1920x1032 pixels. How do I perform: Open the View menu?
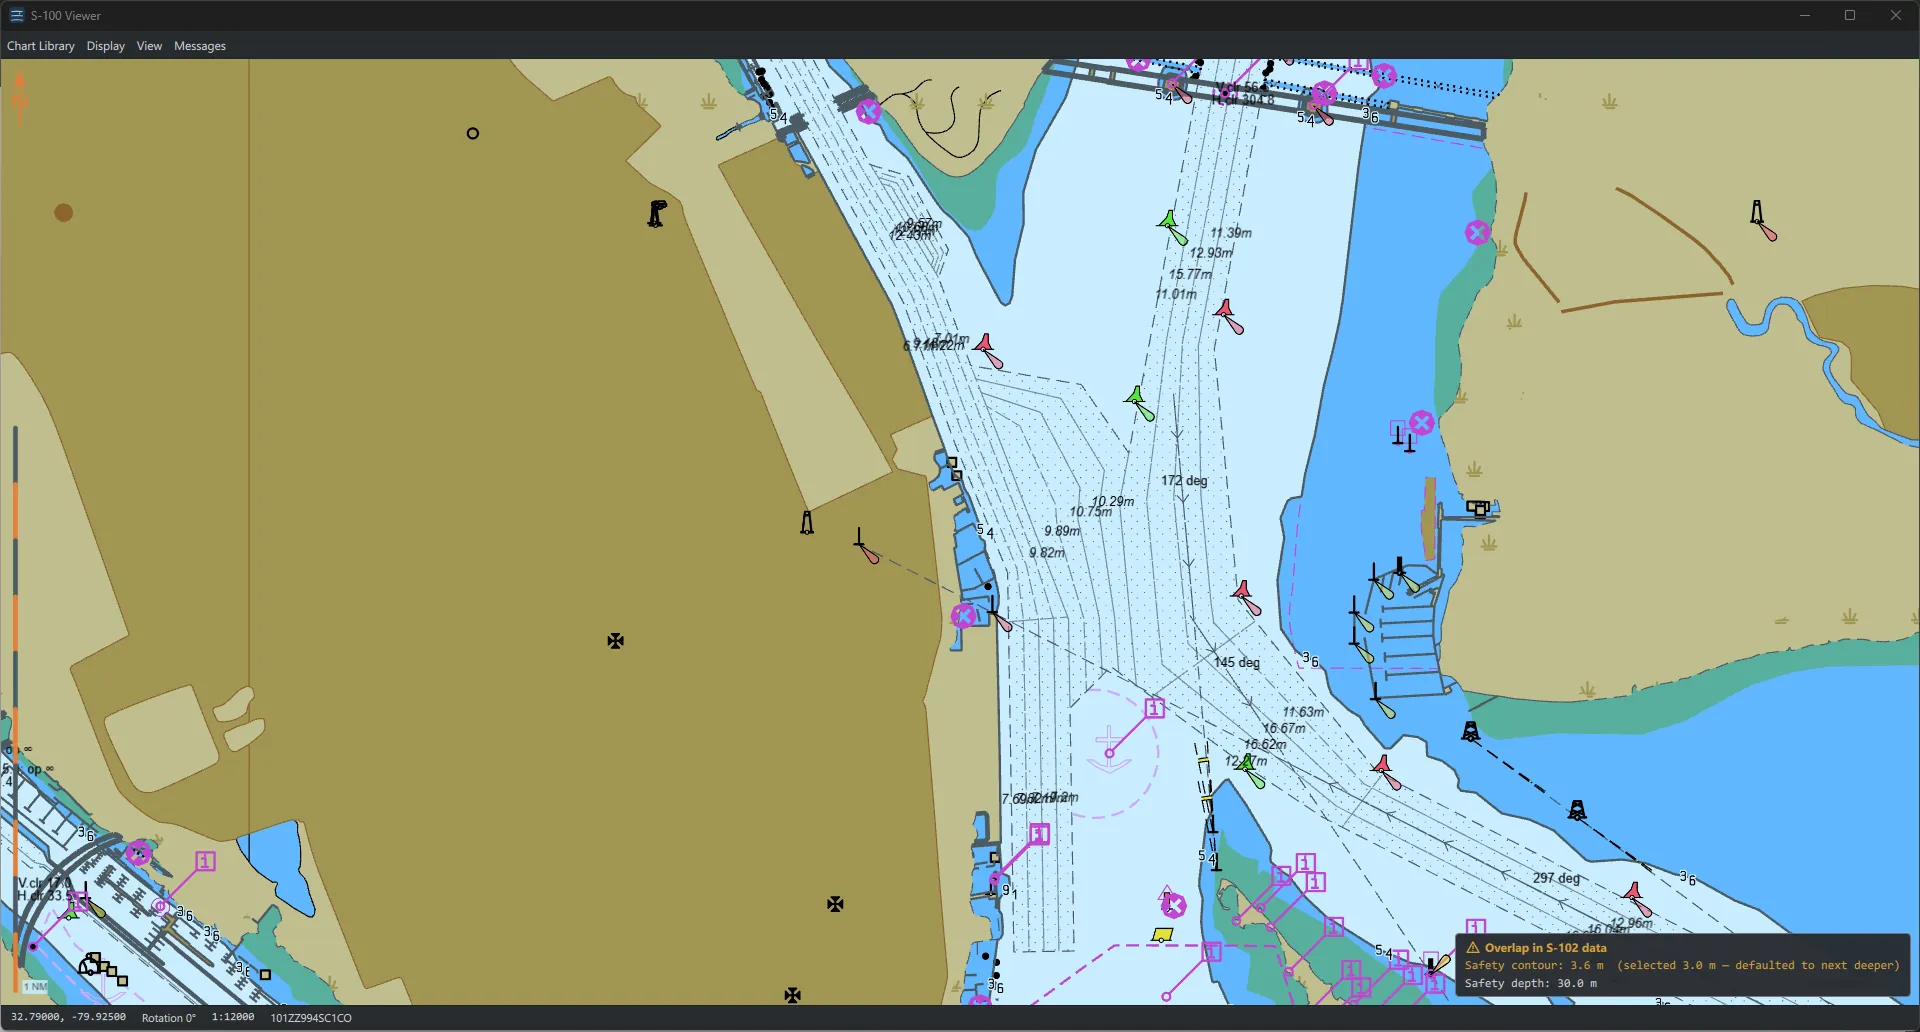click(149, 46)
